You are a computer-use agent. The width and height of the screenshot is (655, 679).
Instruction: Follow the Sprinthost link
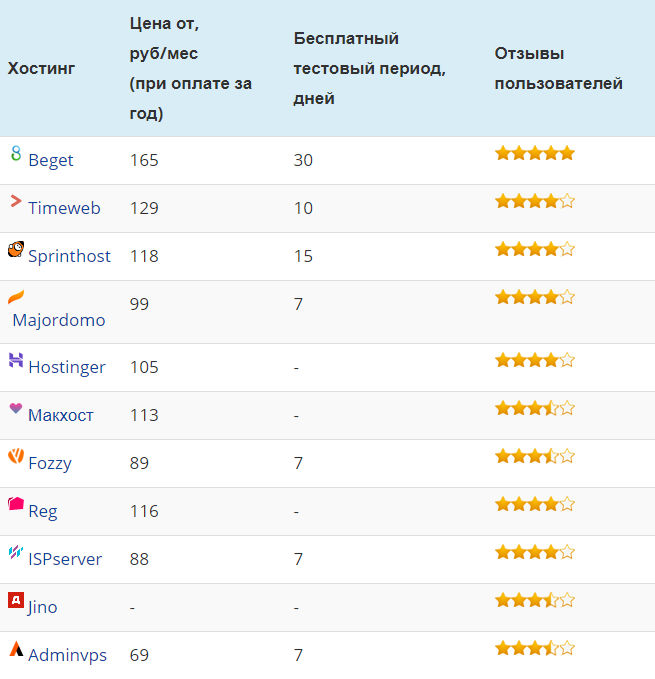[69, 257]
